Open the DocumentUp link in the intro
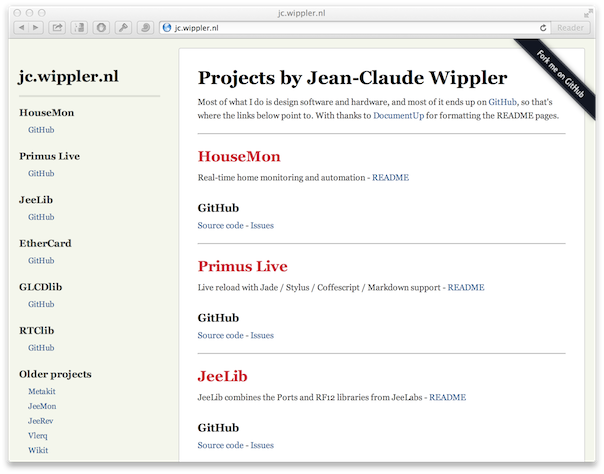Screen dimensions: 604x474 [x=398, y=116]
